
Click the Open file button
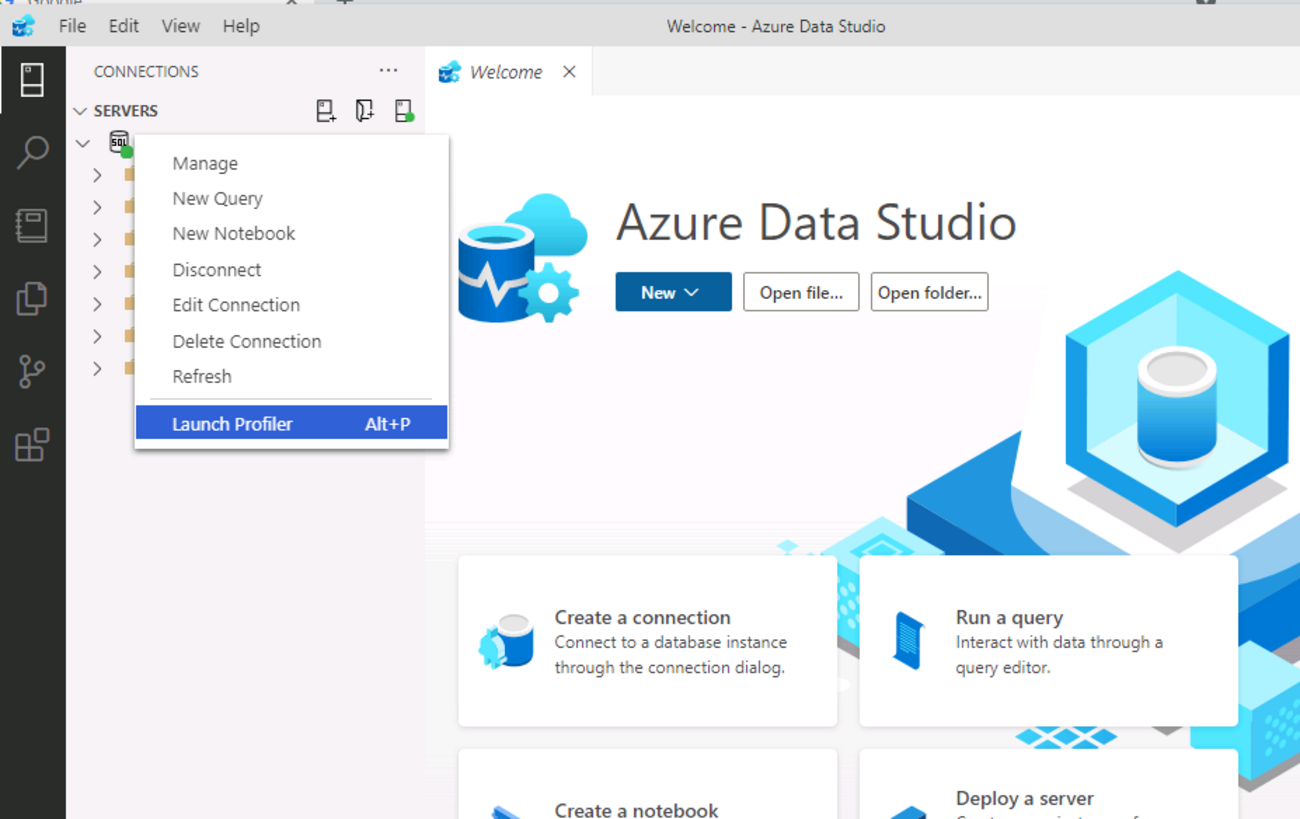(800, 292)
